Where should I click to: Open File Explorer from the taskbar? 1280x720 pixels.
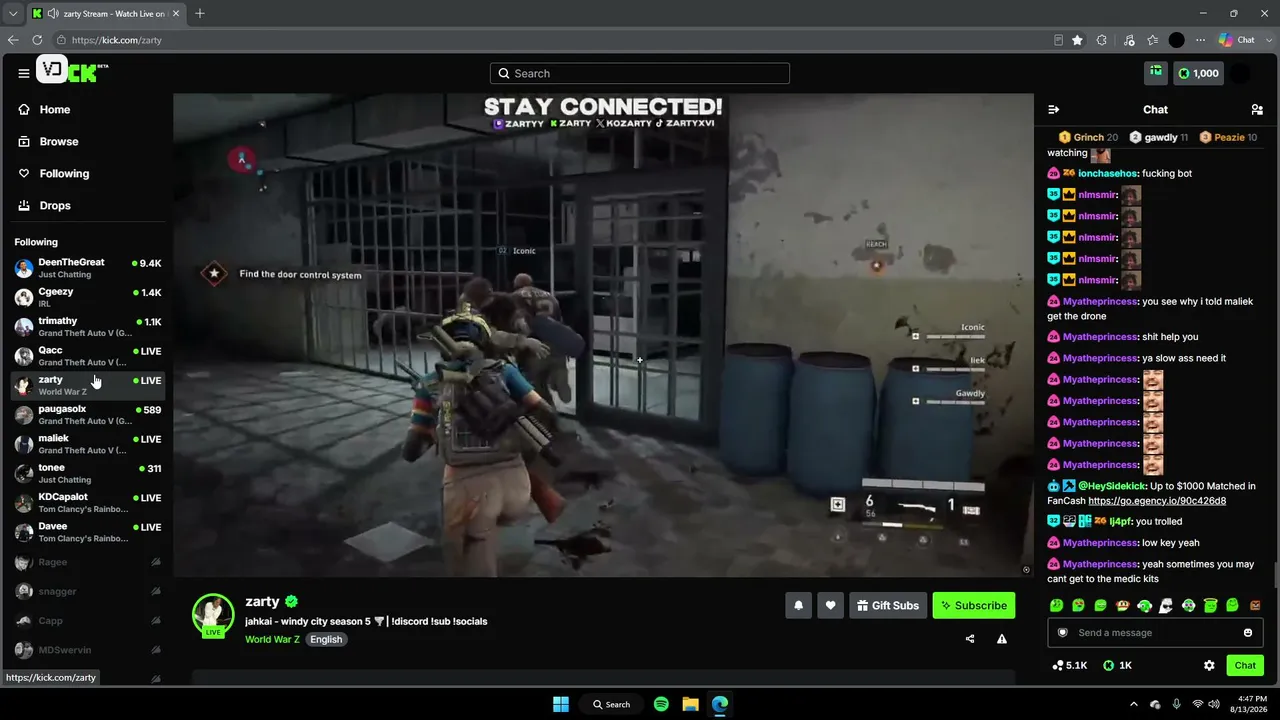[x=690, y=704]
